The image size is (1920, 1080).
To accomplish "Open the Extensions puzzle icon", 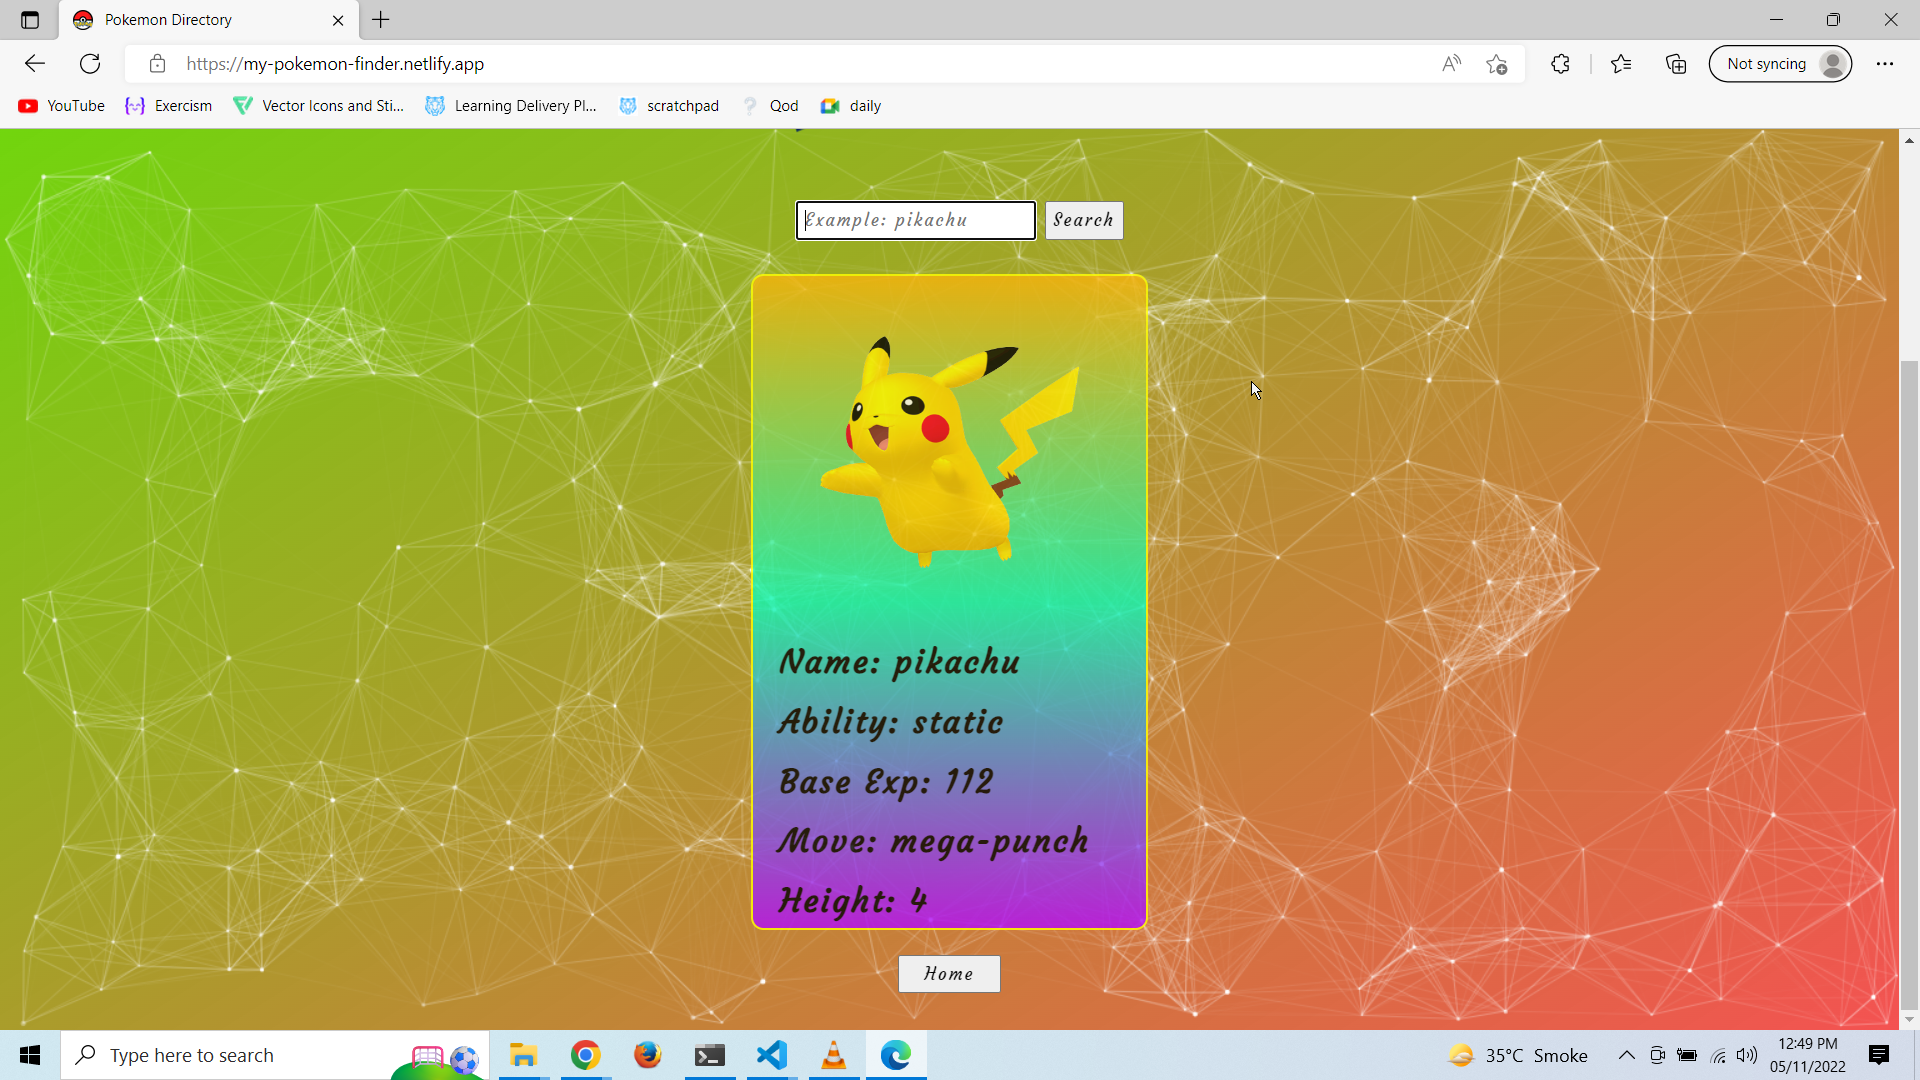I will tap(1560, 64).
